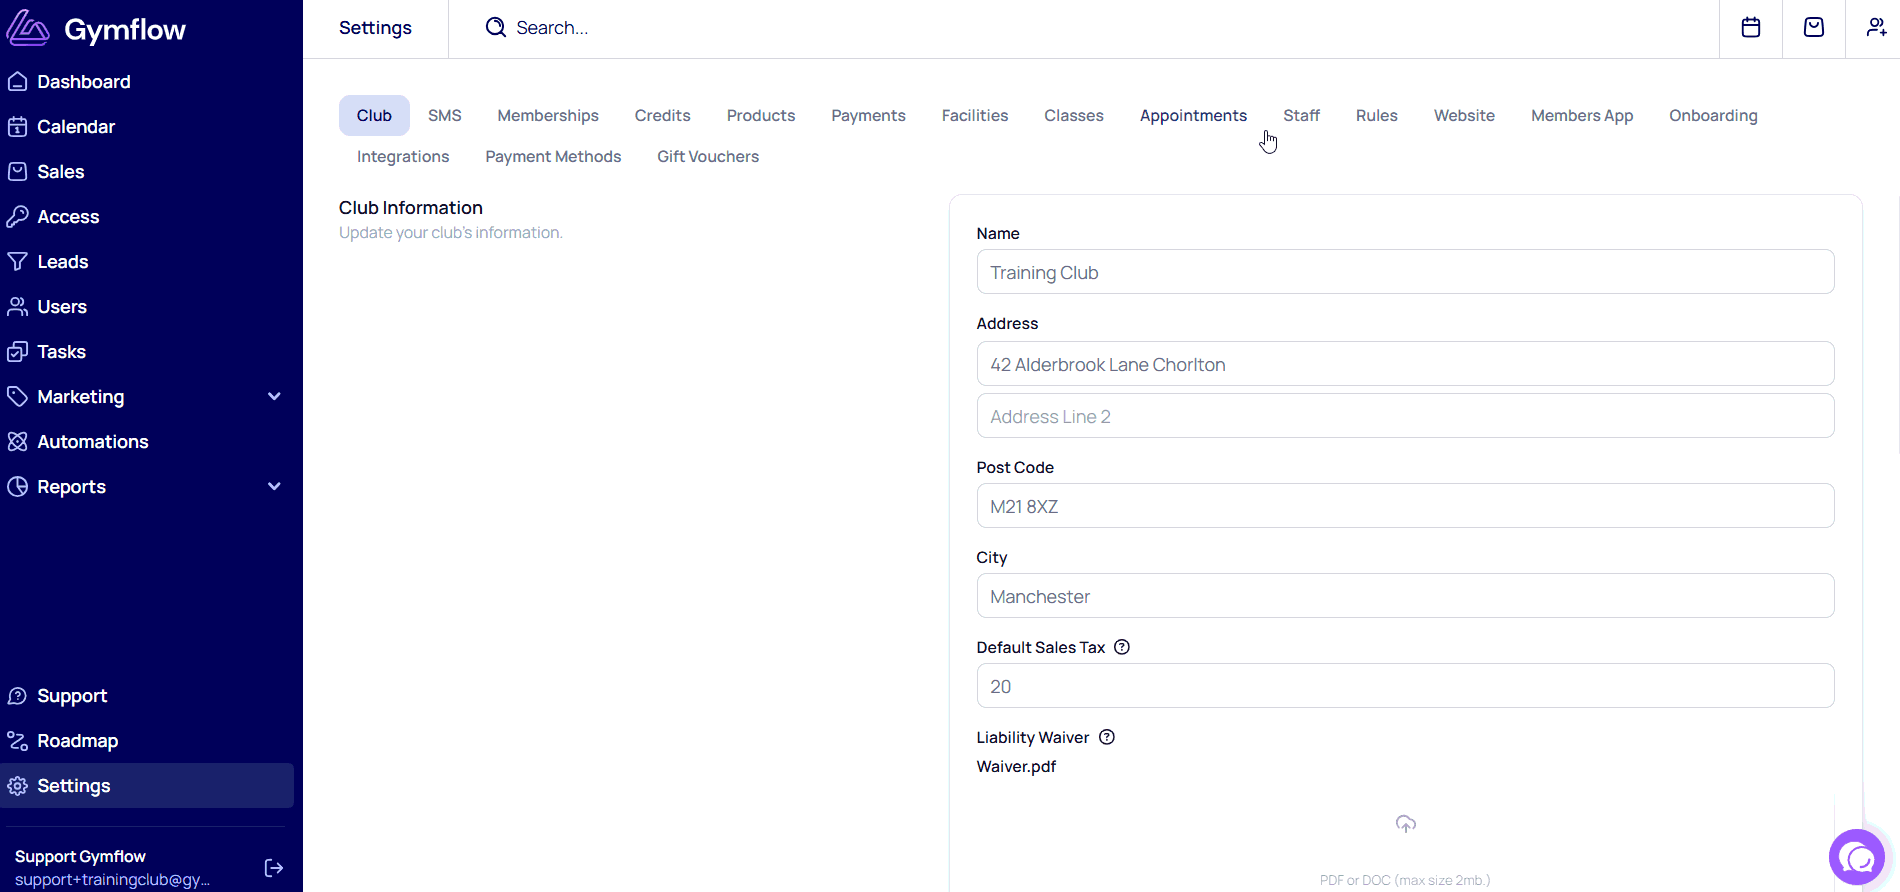The image size is (1900, 892).
Task: Open the Support help icon
Action: pos(17,696)
